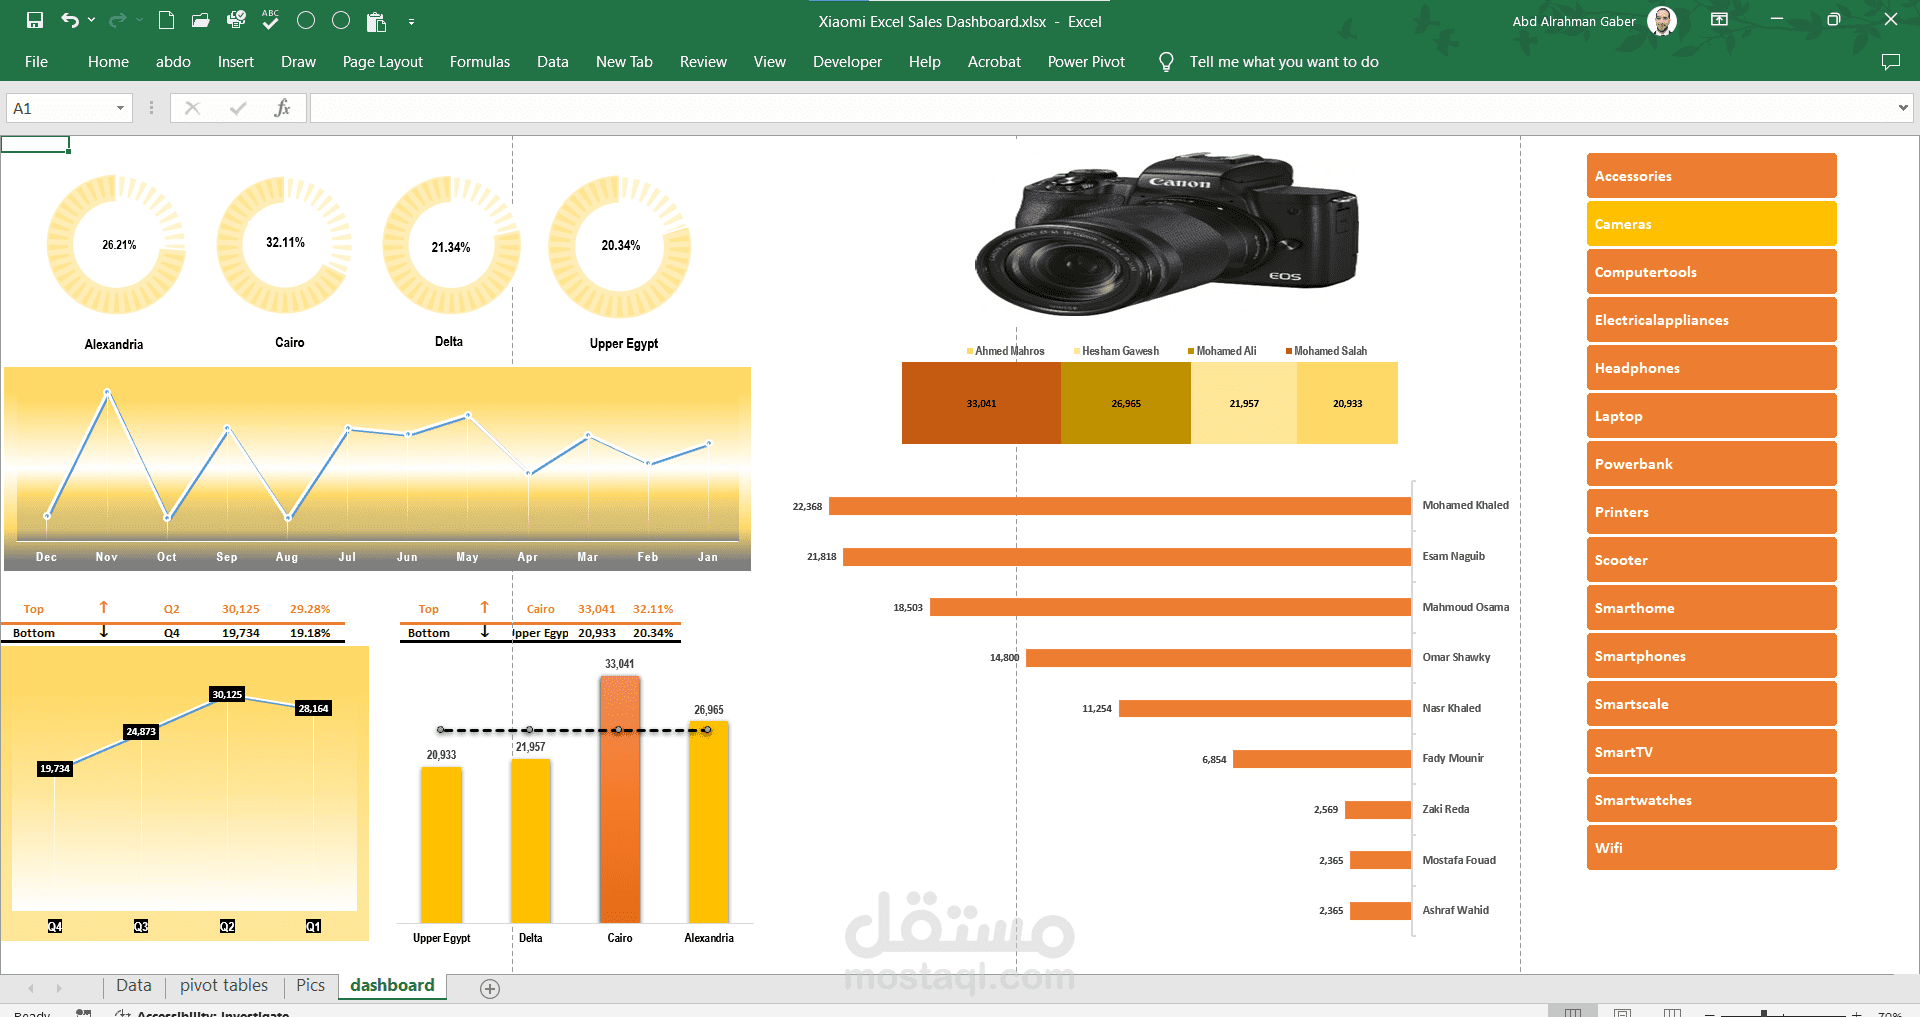
Task: Open the Redo history dropdown arrow
Action: pyautogui.click(x=139, y=20)
